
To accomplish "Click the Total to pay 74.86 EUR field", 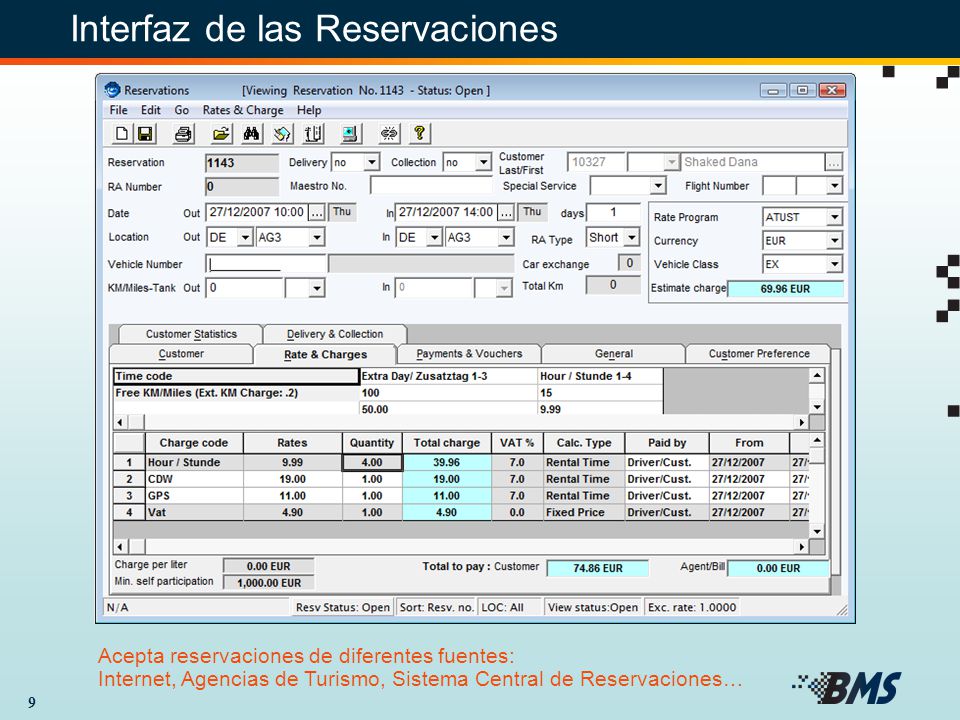I will (x=598, y=568).
